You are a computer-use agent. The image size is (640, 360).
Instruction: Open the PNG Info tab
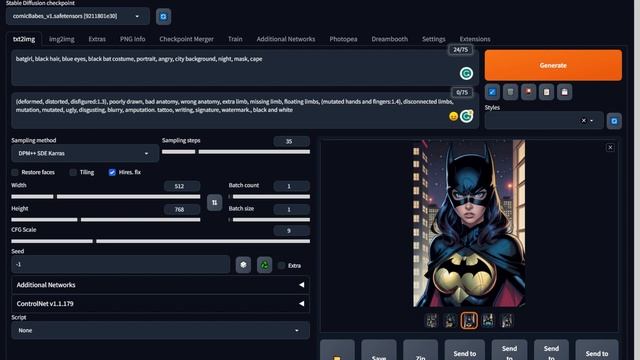tap(133, 39)
